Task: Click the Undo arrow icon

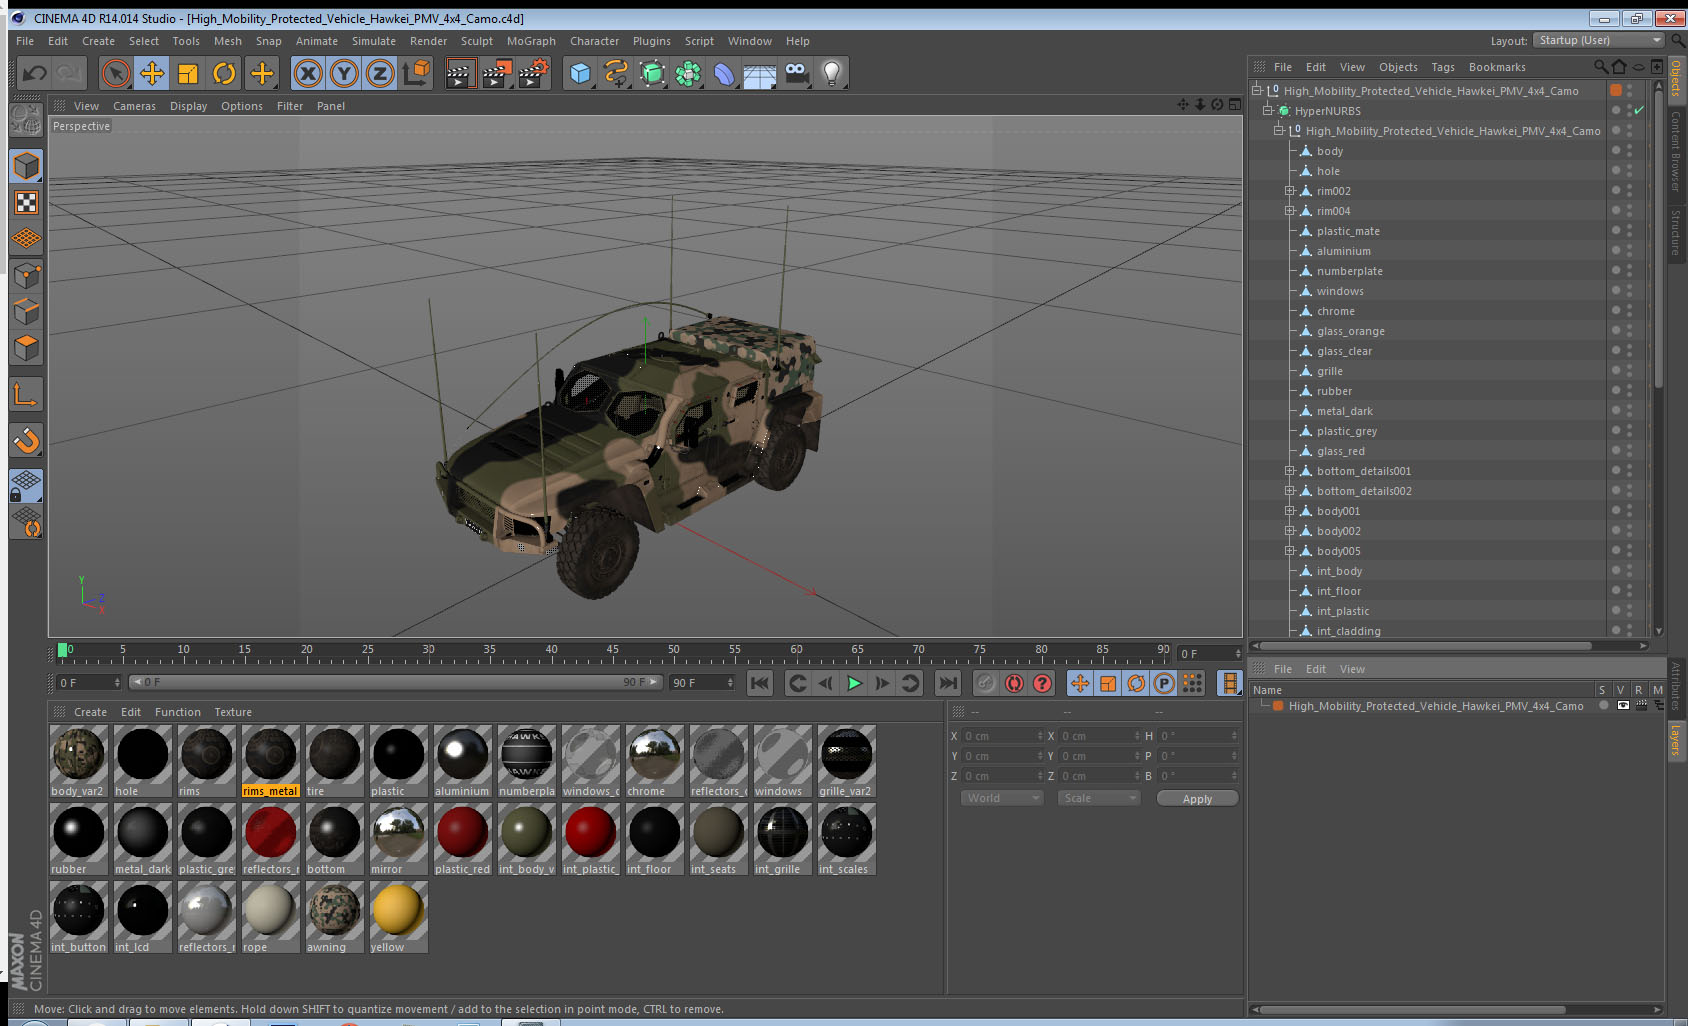Action: tap(35, 73)
